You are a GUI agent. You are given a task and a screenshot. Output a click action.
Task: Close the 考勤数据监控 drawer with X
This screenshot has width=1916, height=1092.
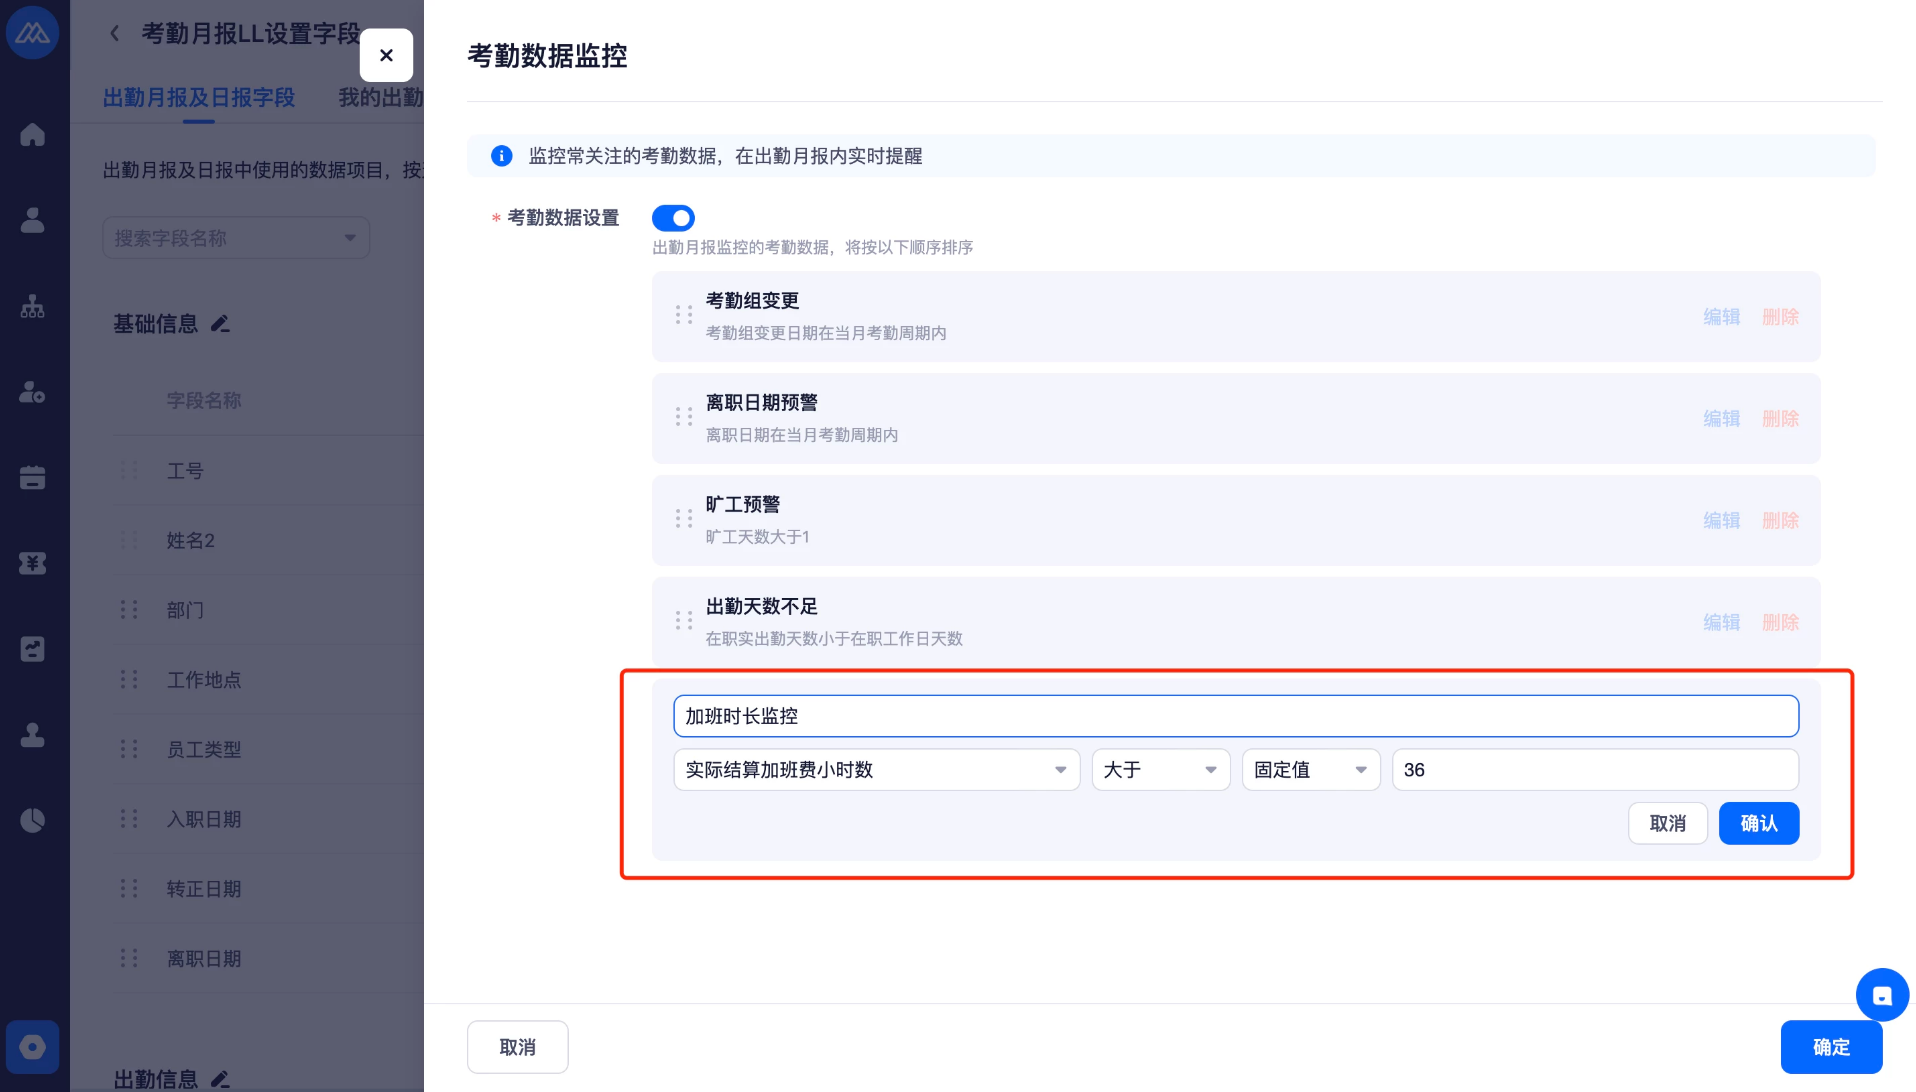click(386, 55)
